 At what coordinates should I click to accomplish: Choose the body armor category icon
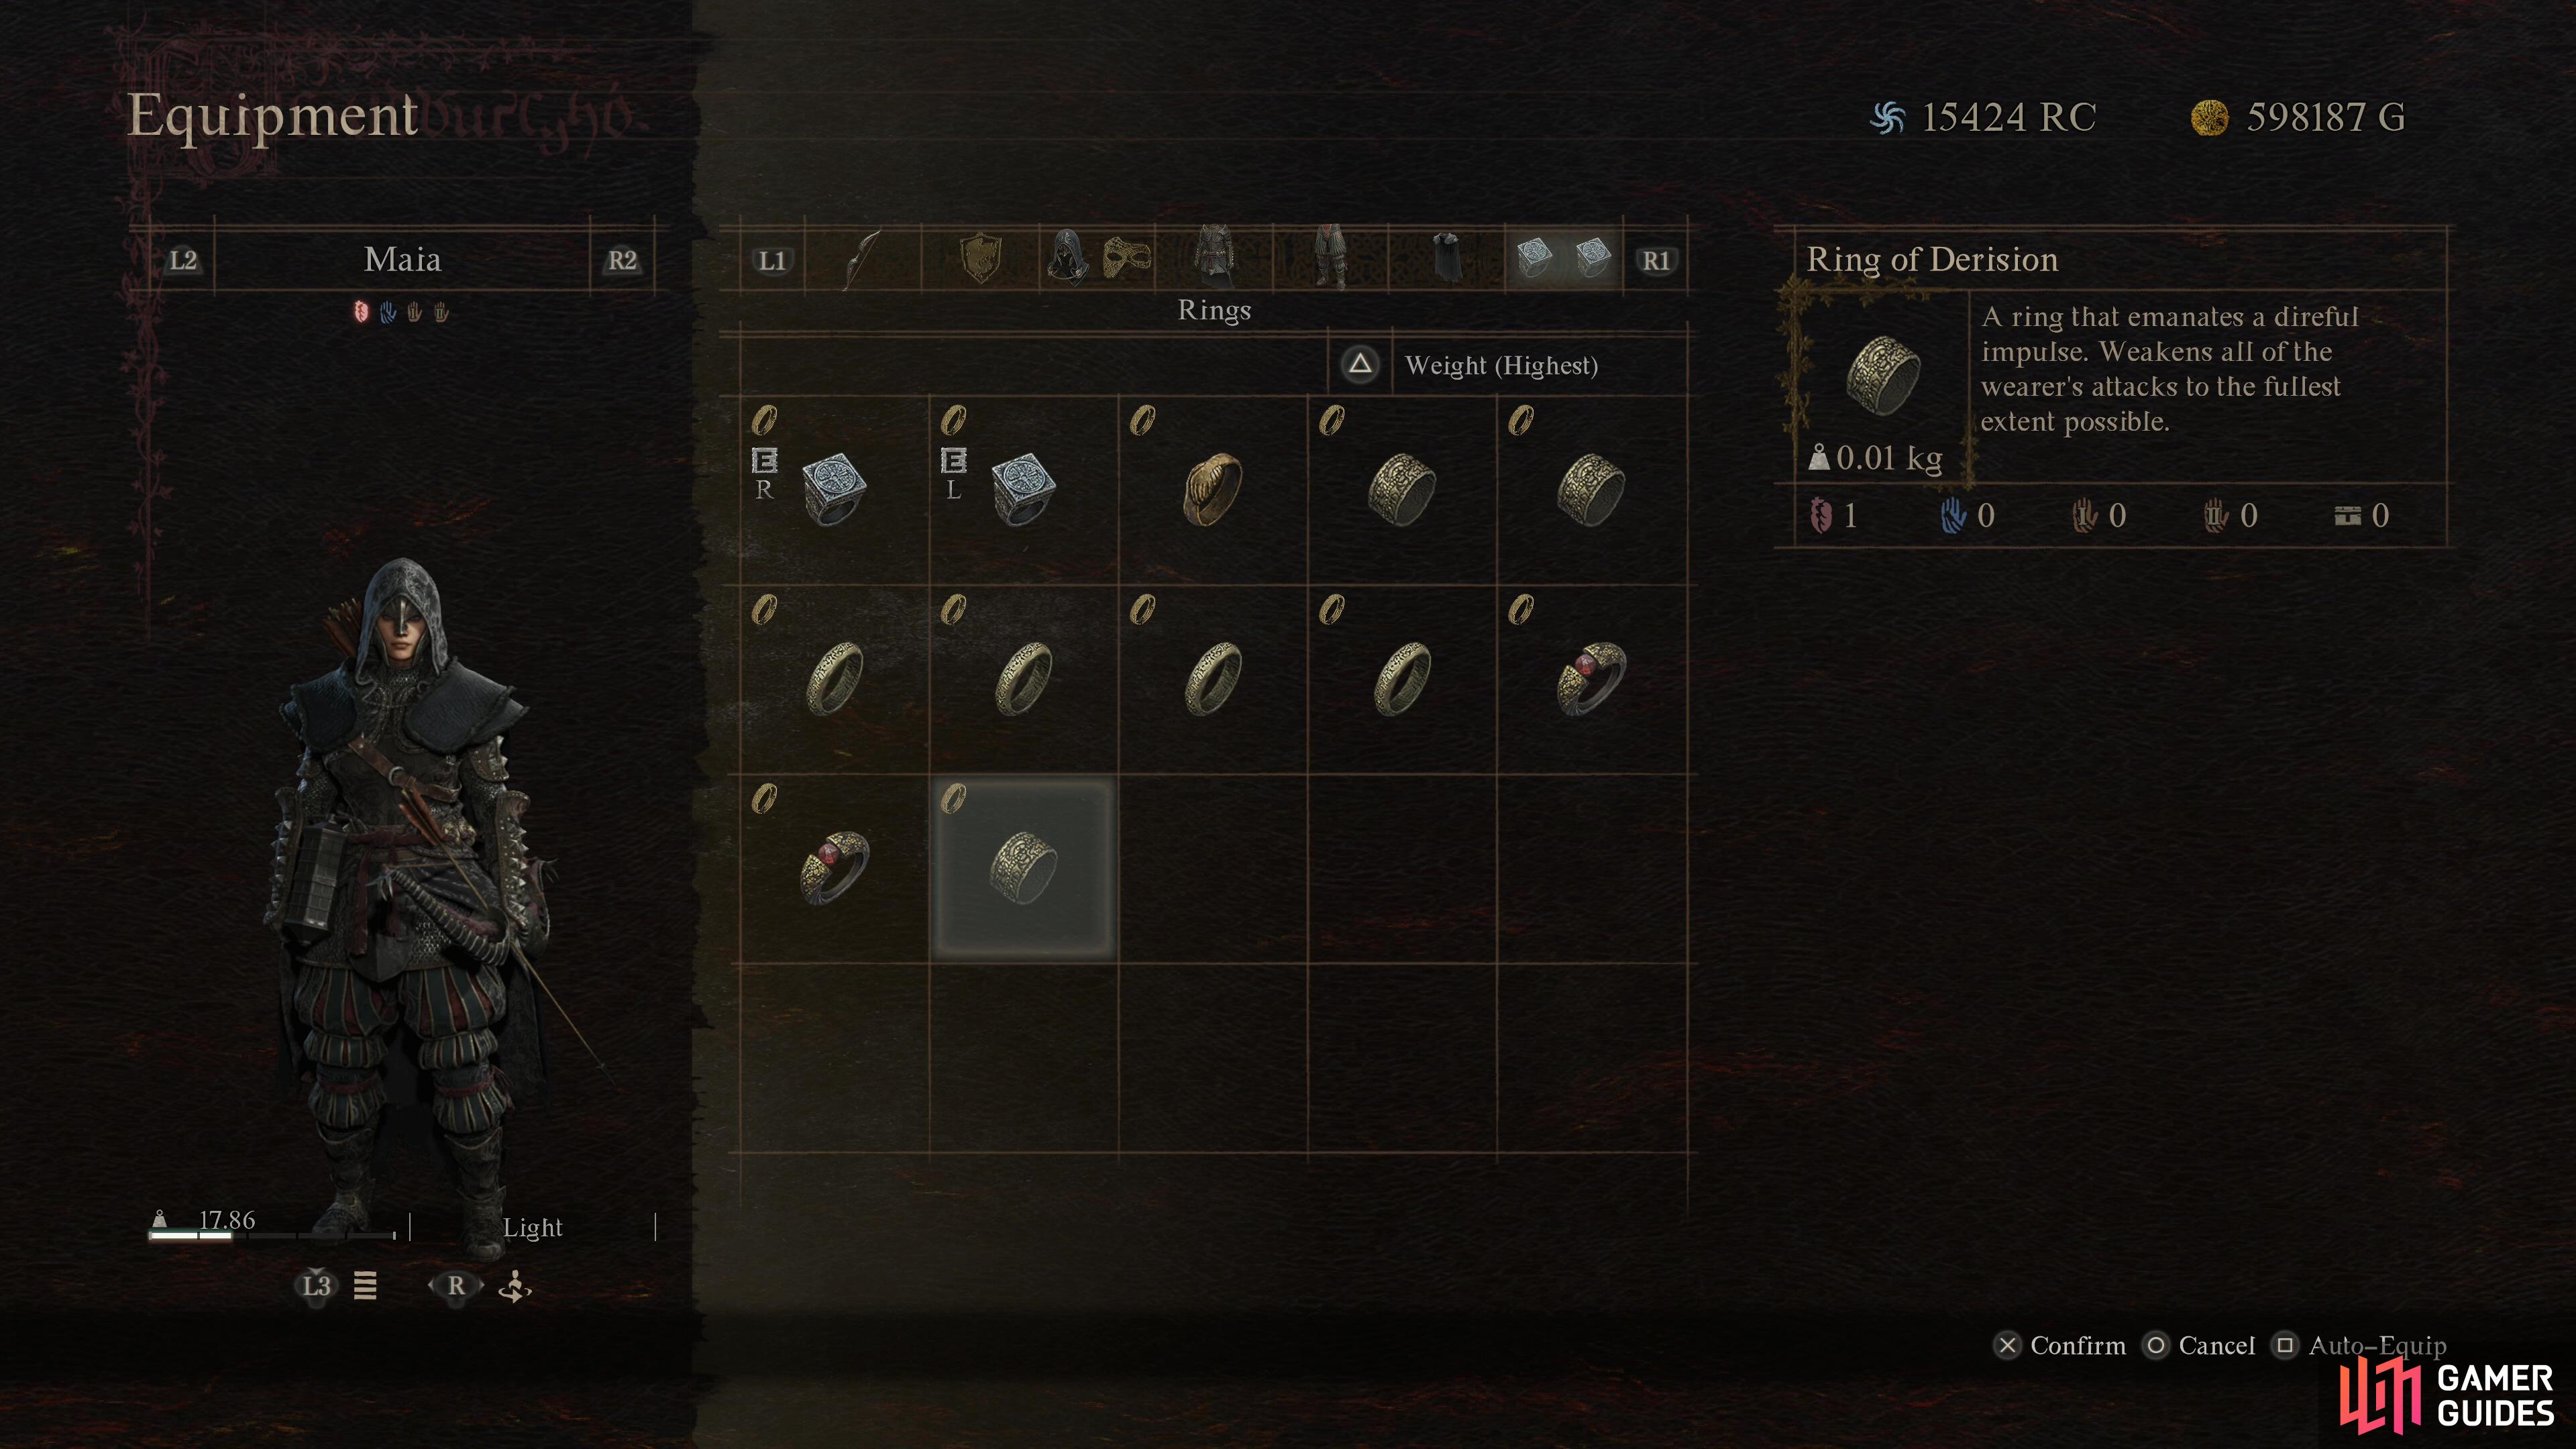[x=1214, y=260]
